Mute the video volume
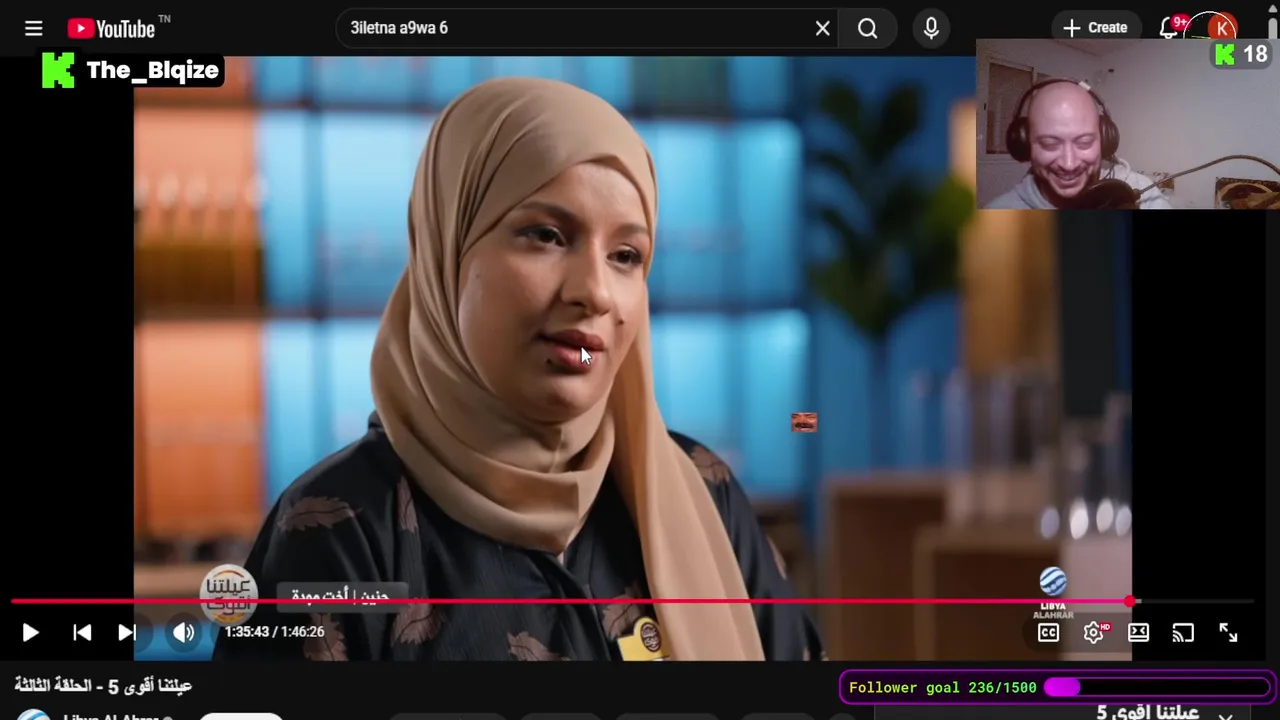 (x=183, y=632)
